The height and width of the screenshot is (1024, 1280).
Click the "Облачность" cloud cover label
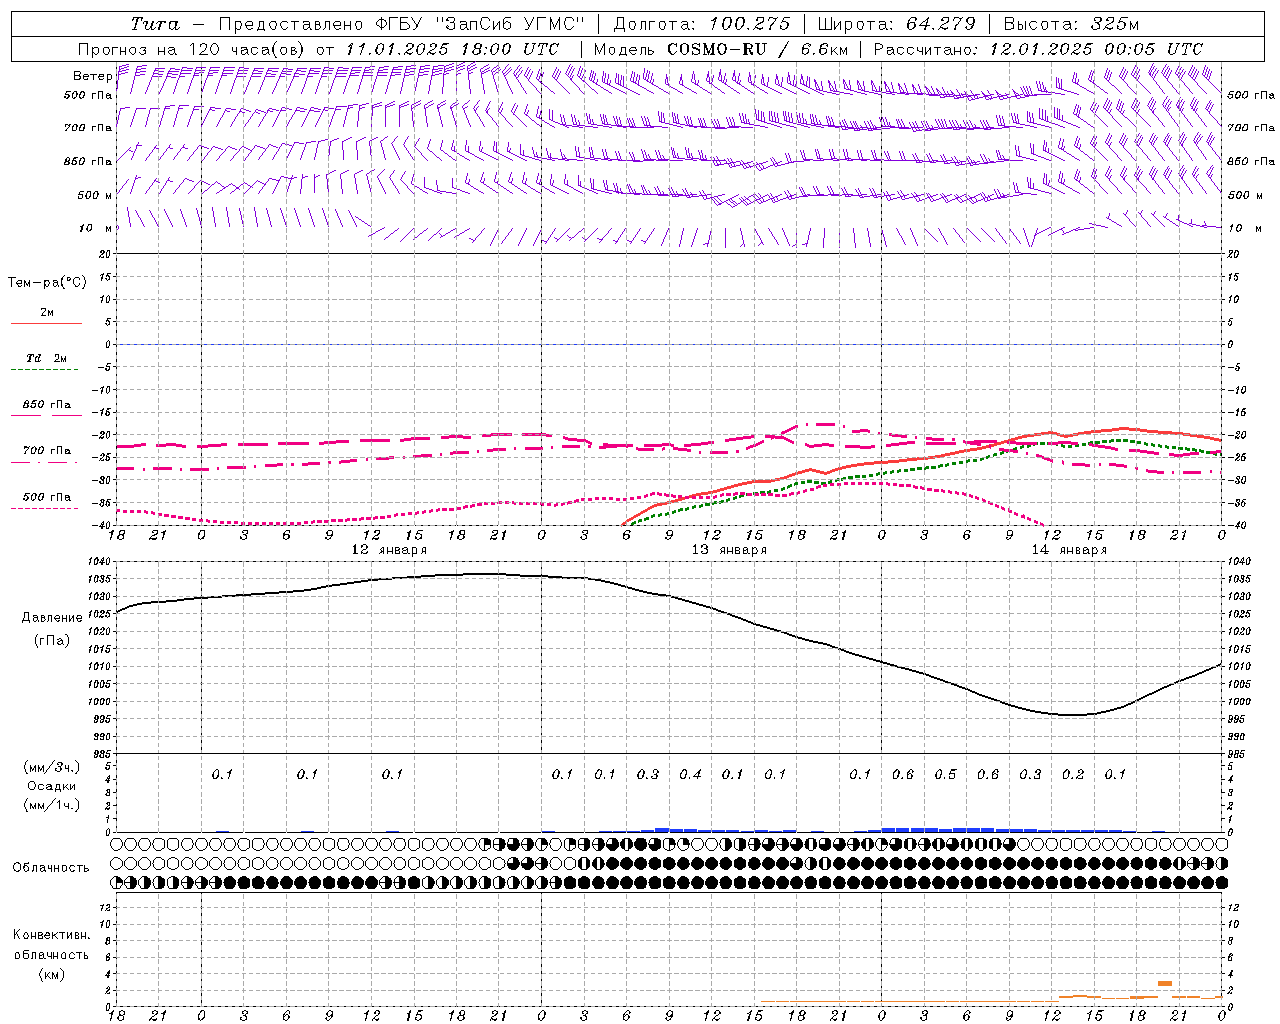(x=51, y=868)
